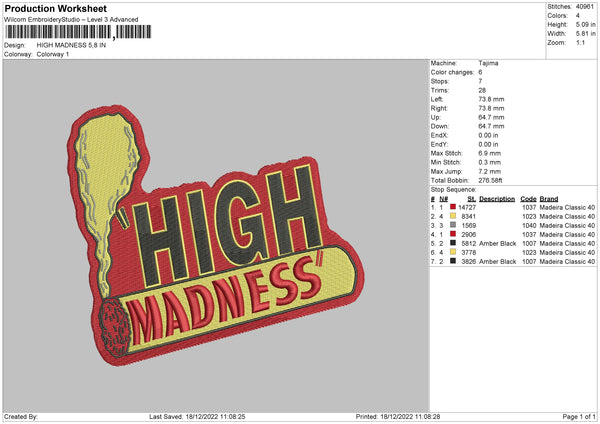Select the yellow swatch for stop 2

(x=452, y=215)
